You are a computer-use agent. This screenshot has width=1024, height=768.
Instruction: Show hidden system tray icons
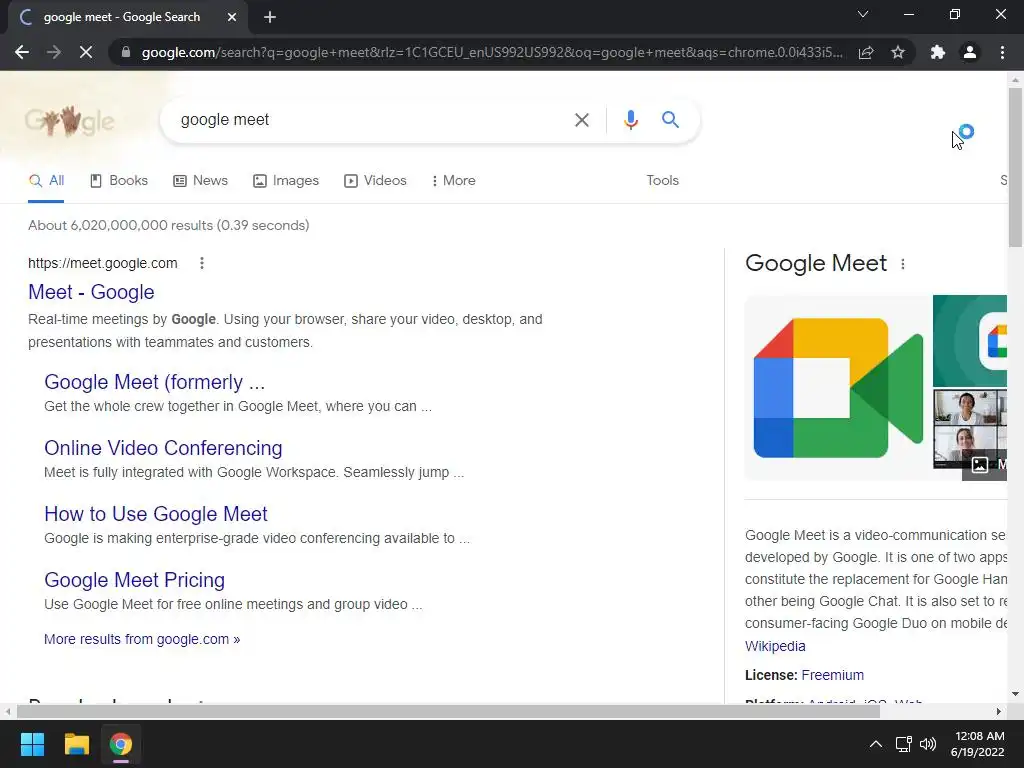click(x=876, y=744)
